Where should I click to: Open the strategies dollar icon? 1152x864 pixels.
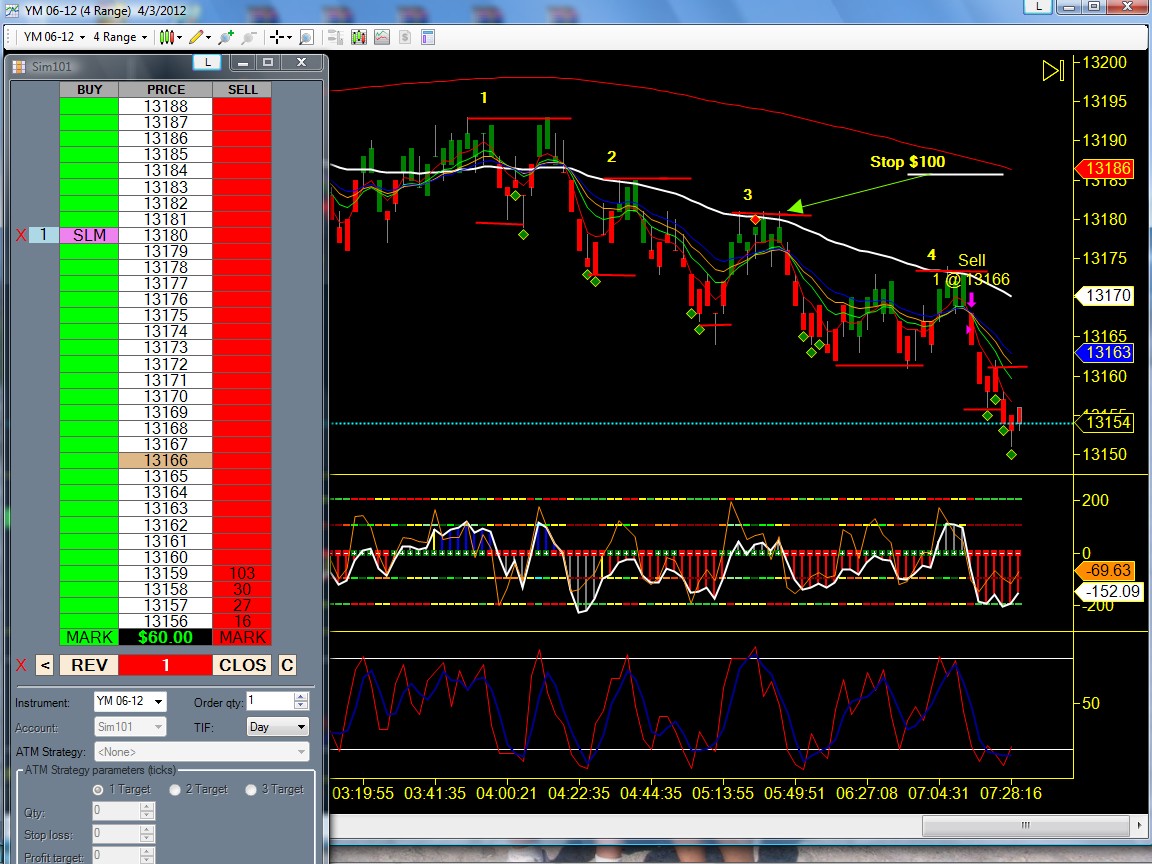(405, 37)
